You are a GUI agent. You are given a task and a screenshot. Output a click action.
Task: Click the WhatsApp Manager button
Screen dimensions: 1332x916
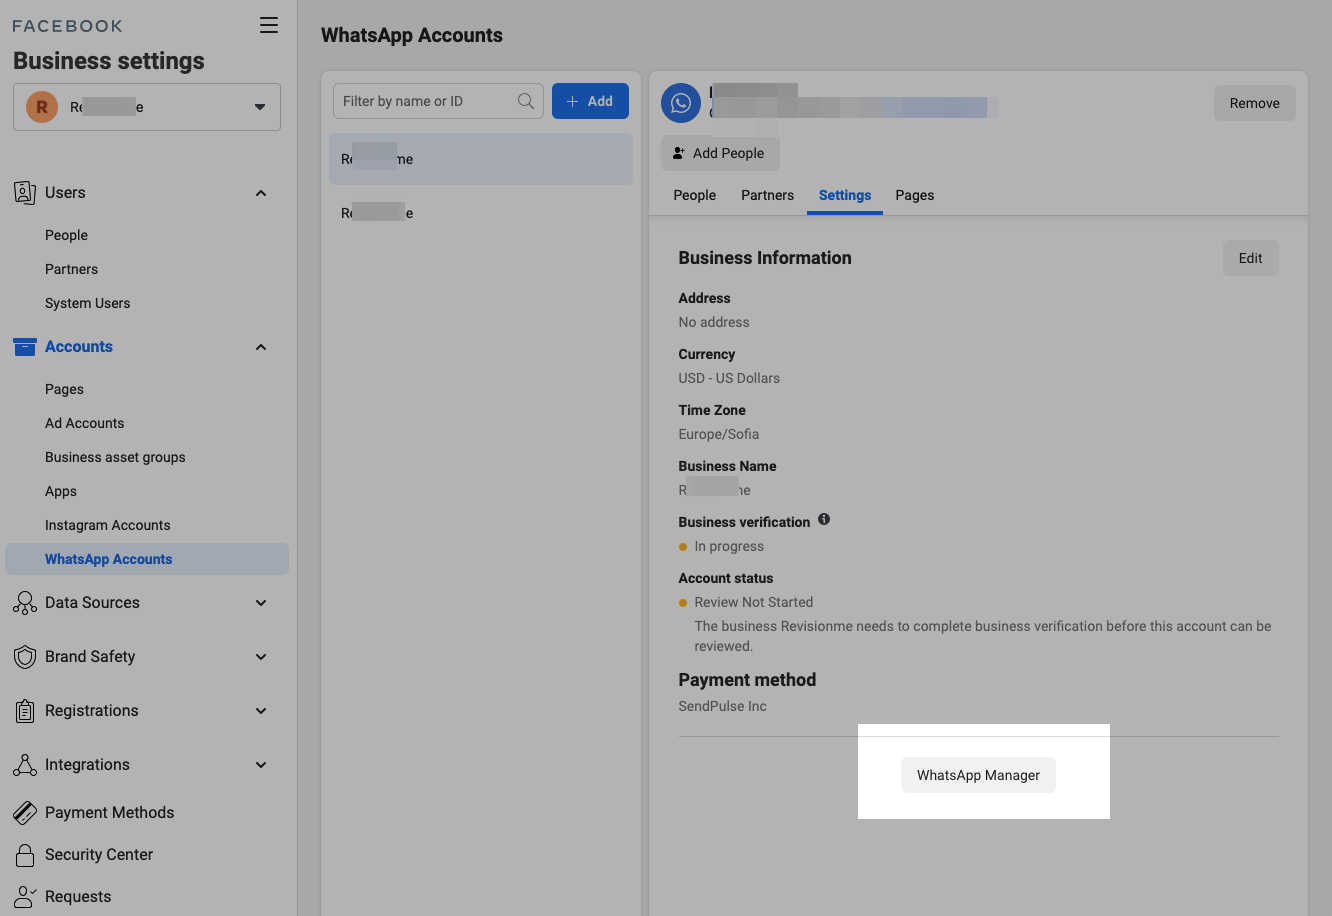click(x=978, y=775)
